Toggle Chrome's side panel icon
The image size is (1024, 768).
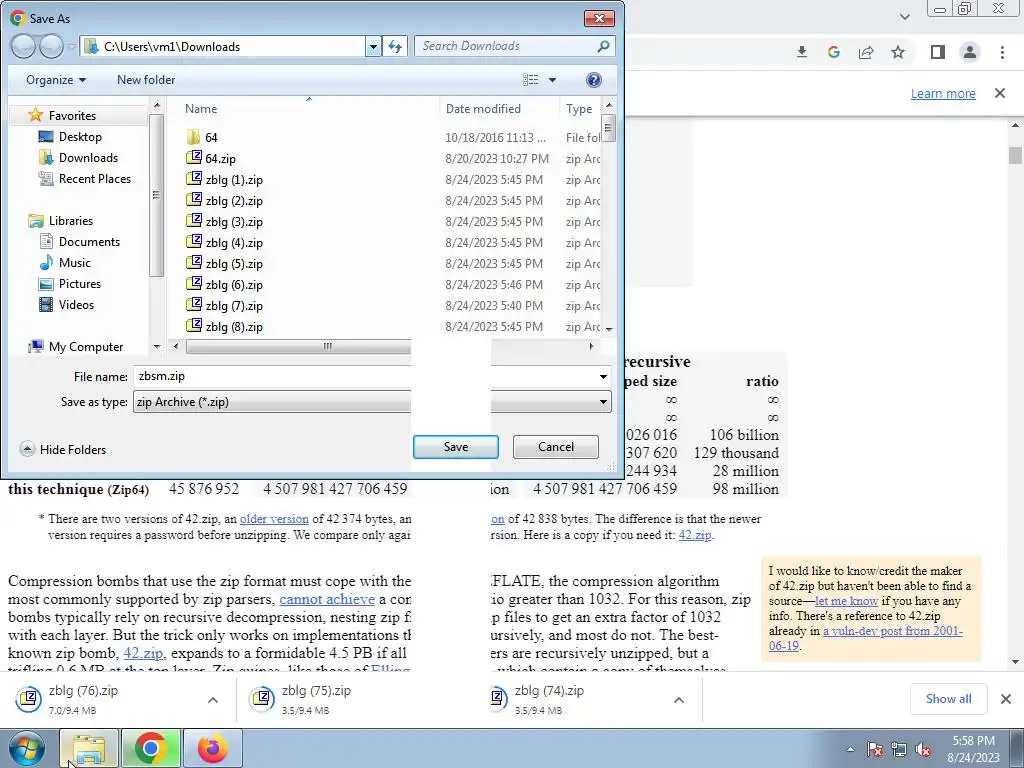point(938,52)
